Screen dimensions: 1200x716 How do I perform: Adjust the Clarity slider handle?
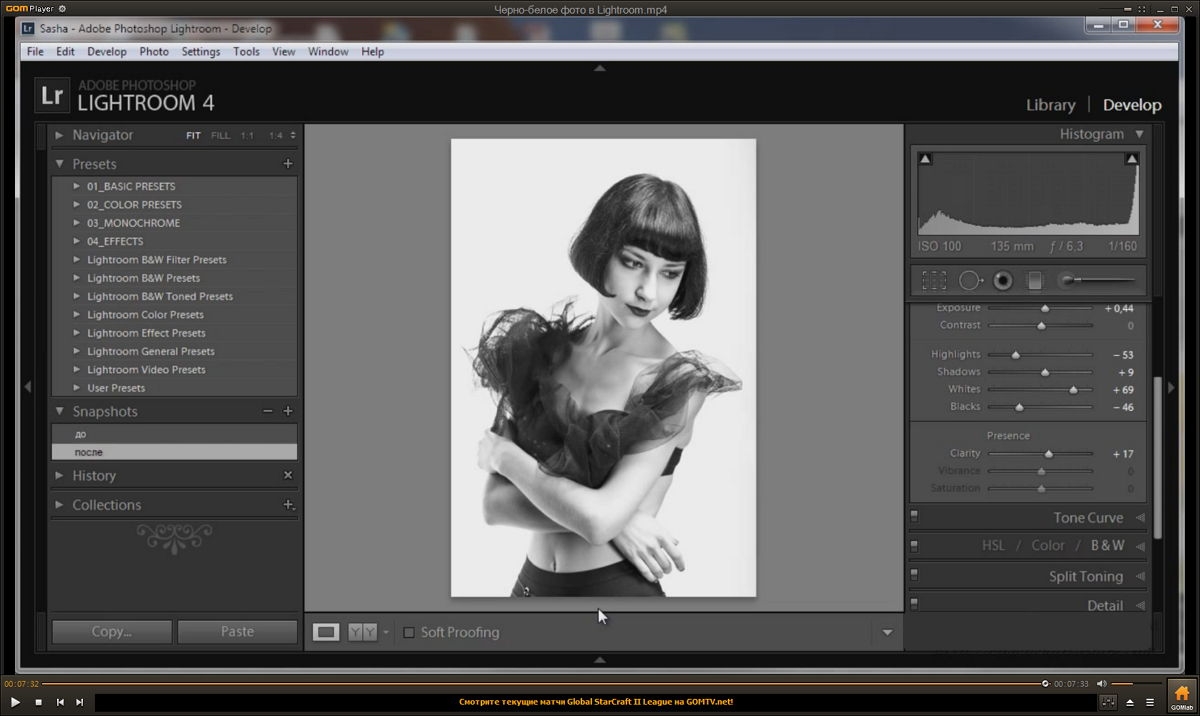[x=1049, y=454]
